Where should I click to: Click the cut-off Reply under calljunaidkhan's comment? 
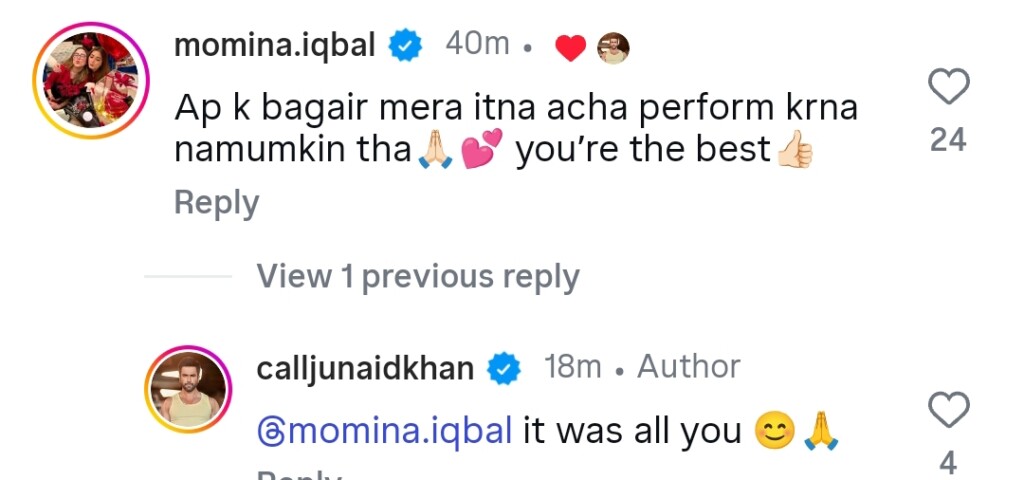click(300, 474)
